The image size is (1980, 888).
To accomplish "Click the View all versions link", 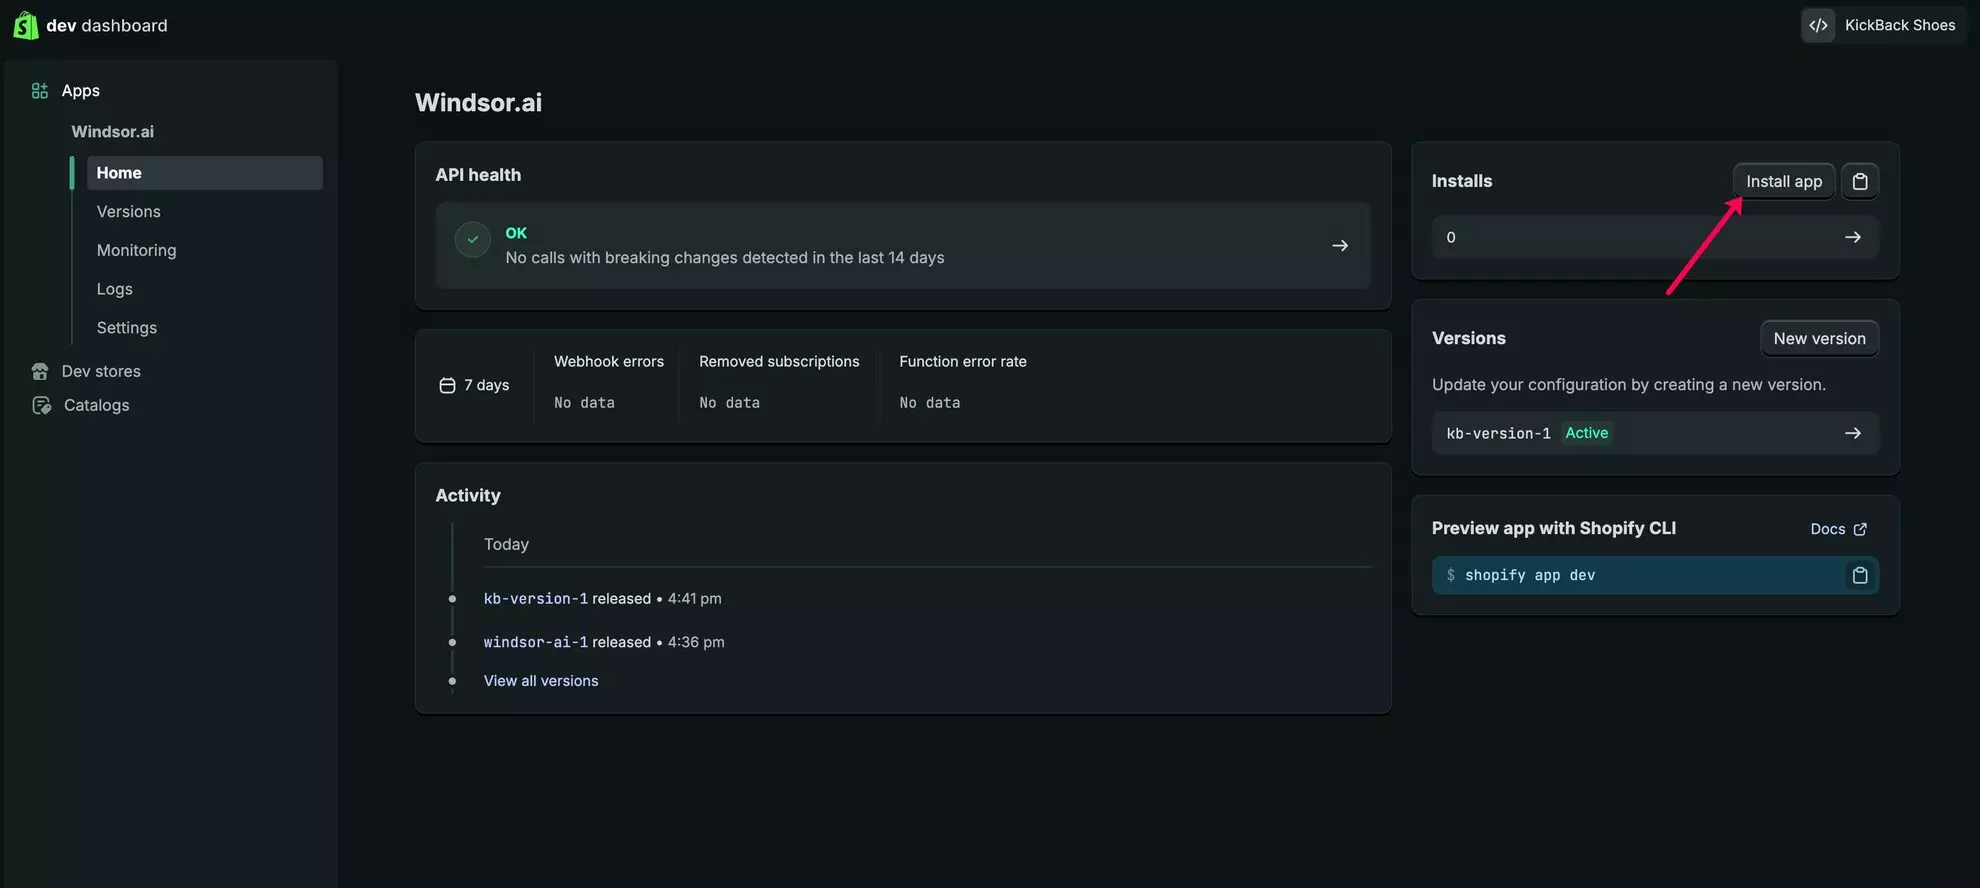I will (x=541, y=681).
